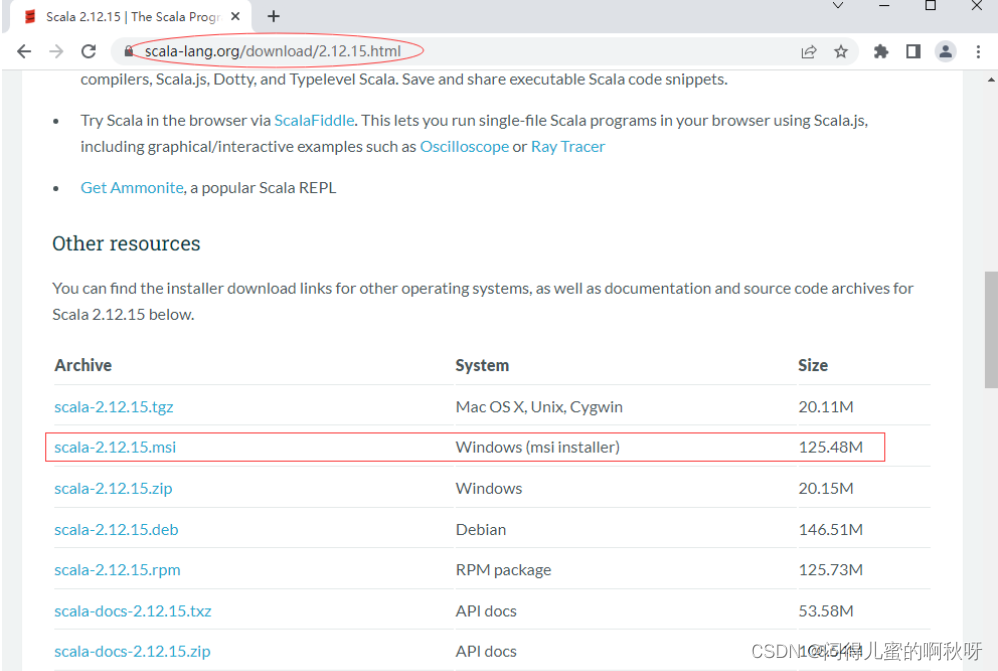Click the Scala favicon on the tab
Screen dimensions: 998x671
pyautogui.click(x=29, y=17)
